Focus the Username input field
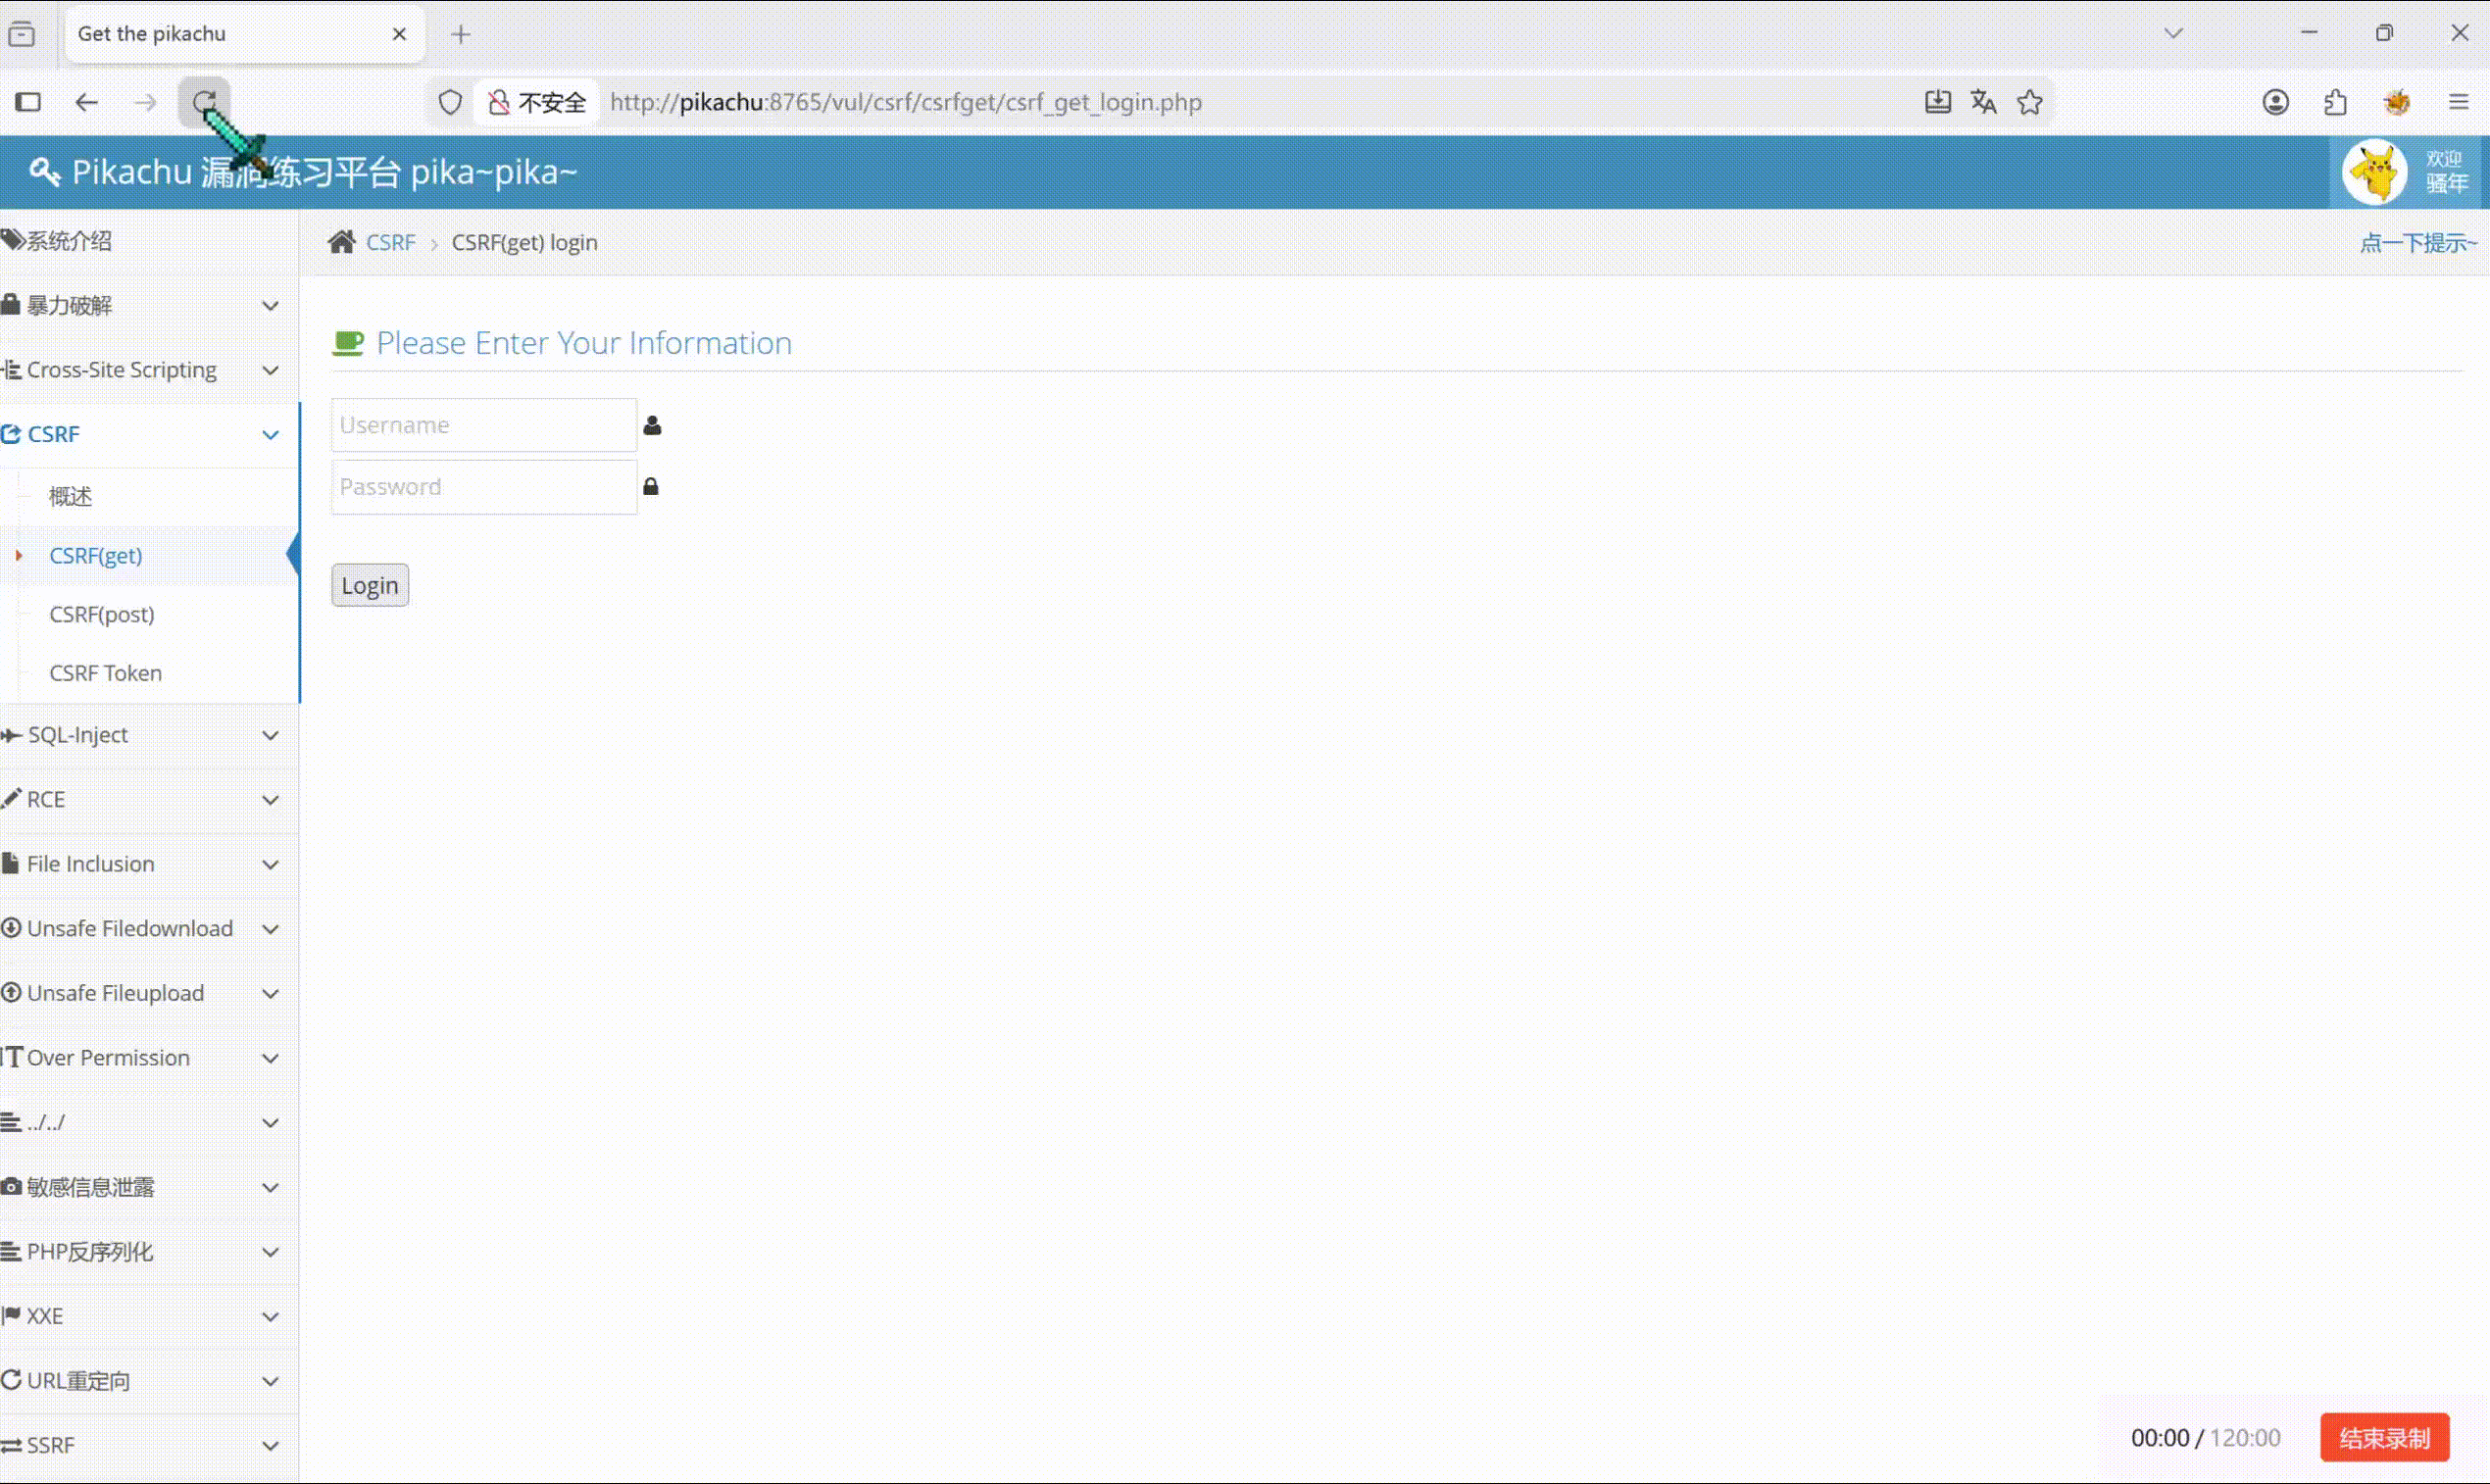This screenshot has height=1484, width=2490. click(484, 425)
